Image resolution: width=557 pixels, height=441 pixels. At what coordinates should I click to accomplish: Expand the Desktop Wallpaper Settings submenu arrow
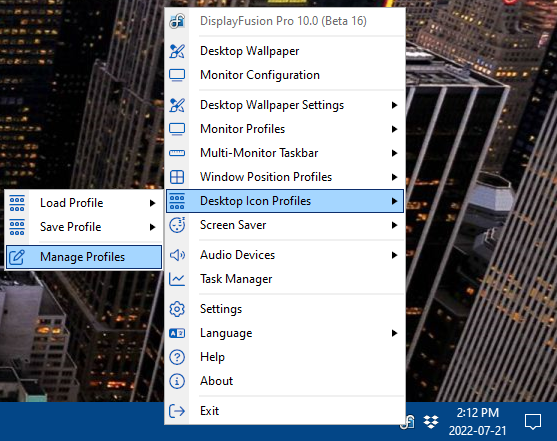(394, 105)
